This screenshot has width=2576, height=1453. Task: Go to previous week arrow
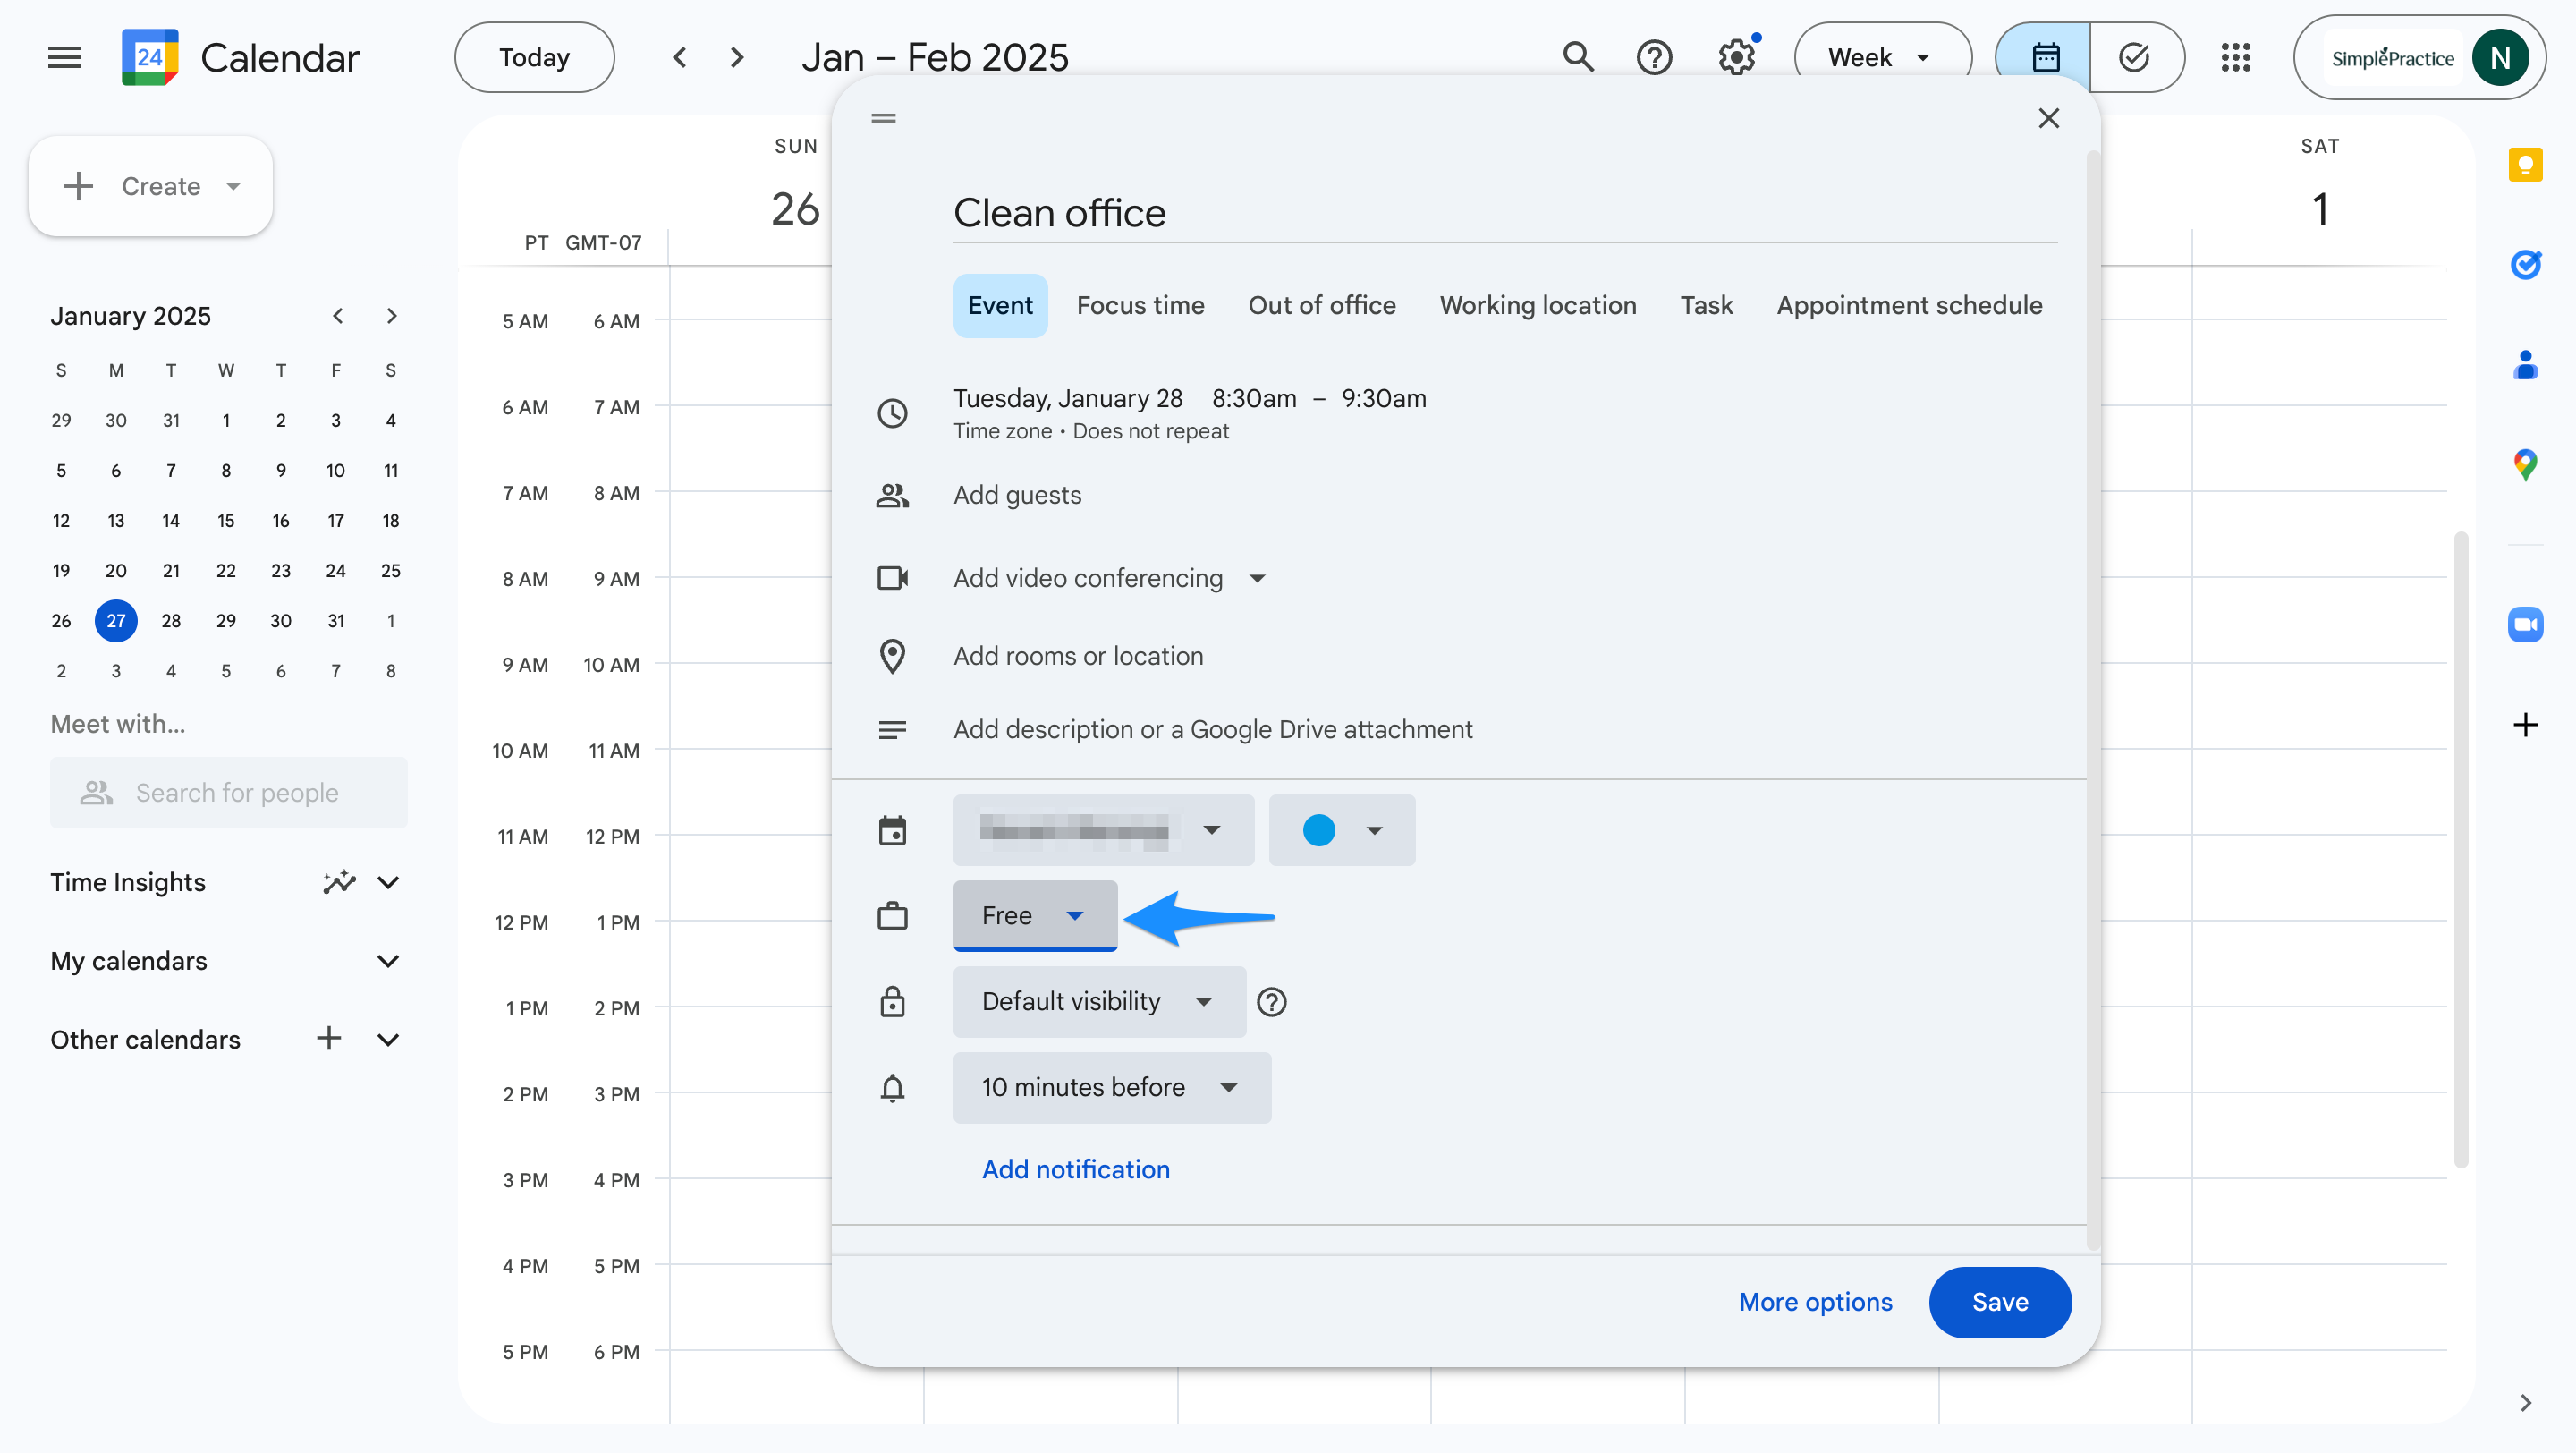click(x=680, y=57)
